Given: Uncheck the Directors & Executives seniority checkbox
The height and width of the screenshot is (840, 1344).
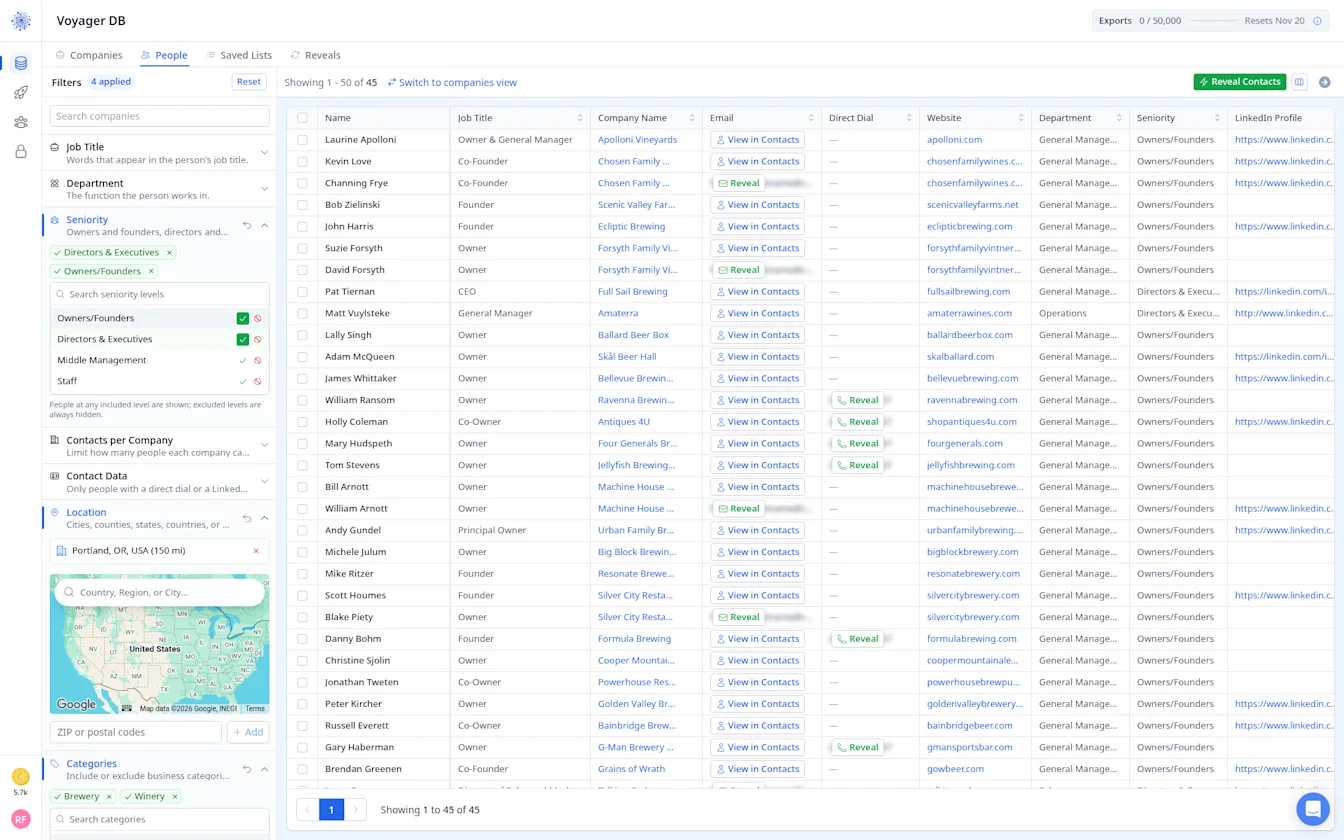Looking at the screenshot, I should pos(242,339).
